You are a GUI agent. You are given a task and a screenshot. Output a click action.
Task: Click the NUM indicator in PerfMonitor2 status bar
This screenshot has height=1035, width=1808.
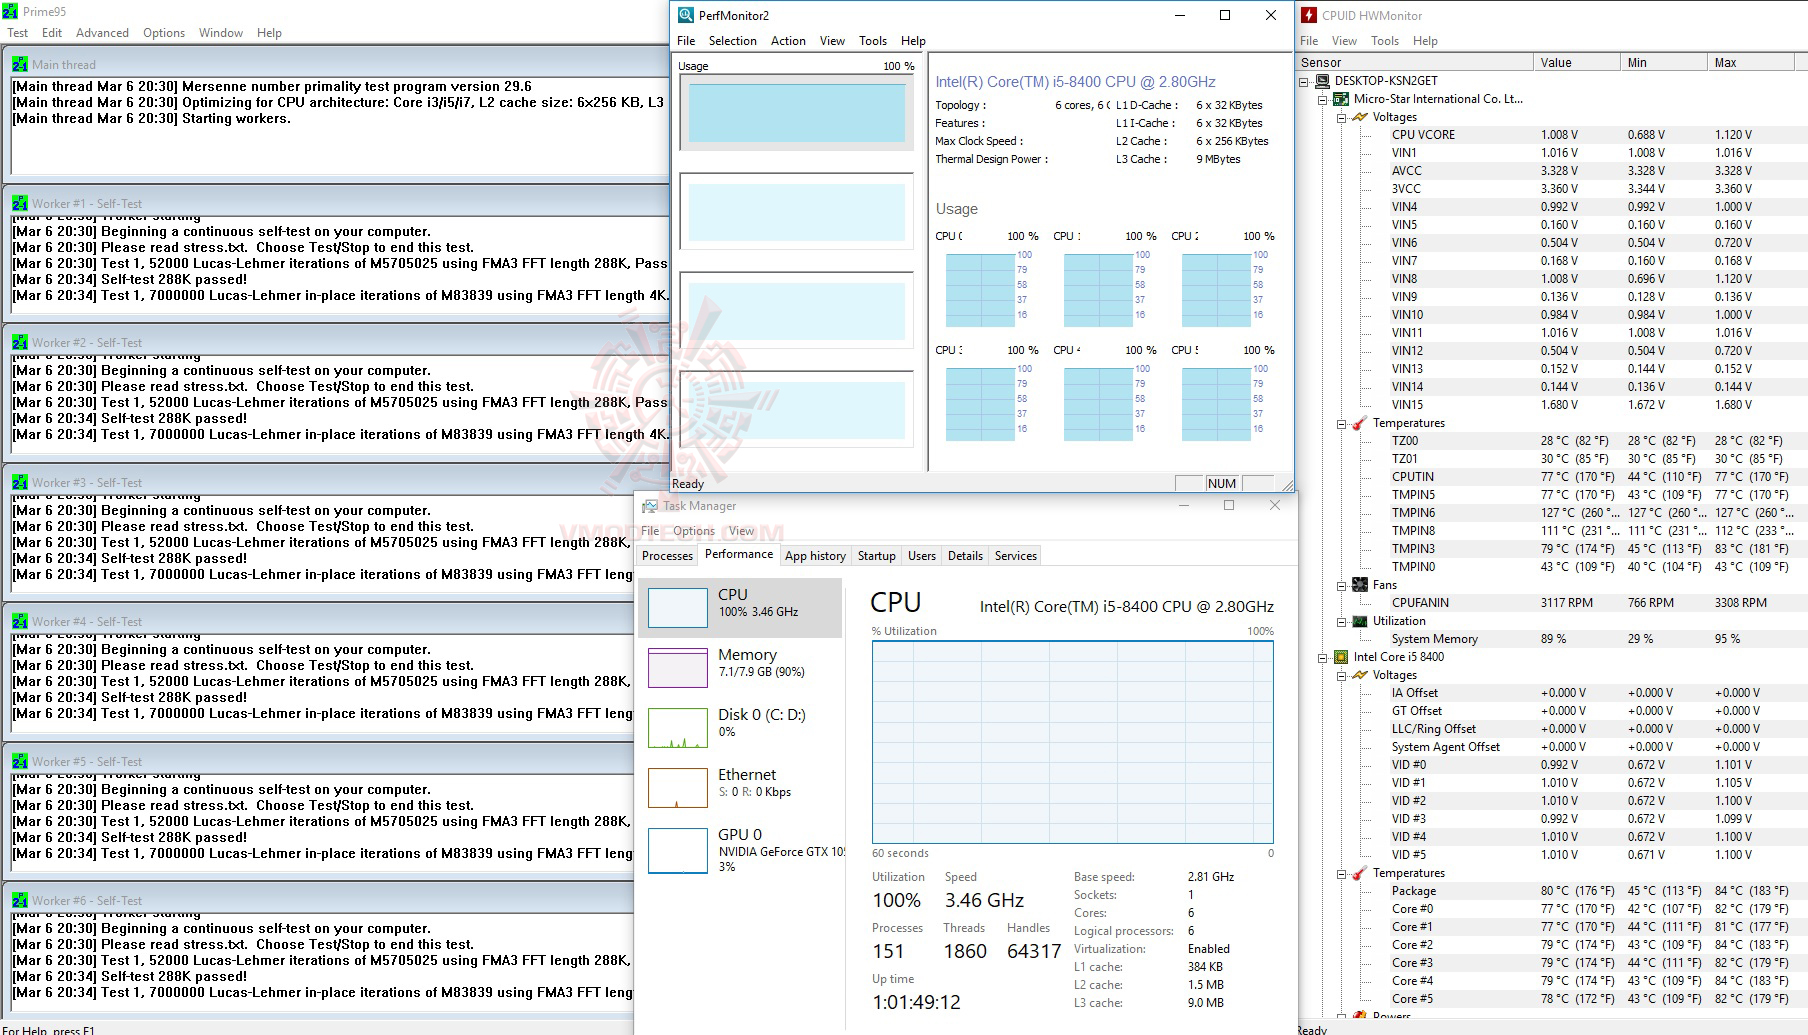(1221, 483)
